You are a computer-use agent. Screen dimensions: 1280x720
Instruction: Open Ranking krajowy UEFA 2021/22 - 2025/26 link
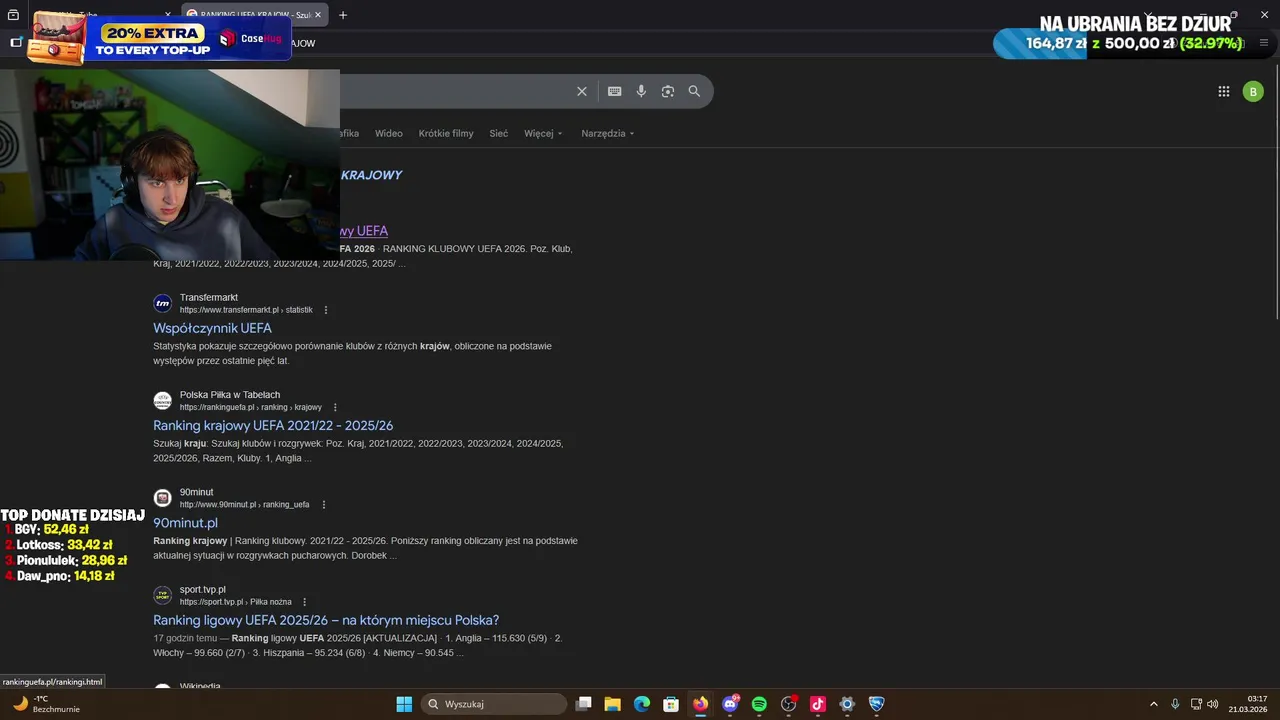273,425
